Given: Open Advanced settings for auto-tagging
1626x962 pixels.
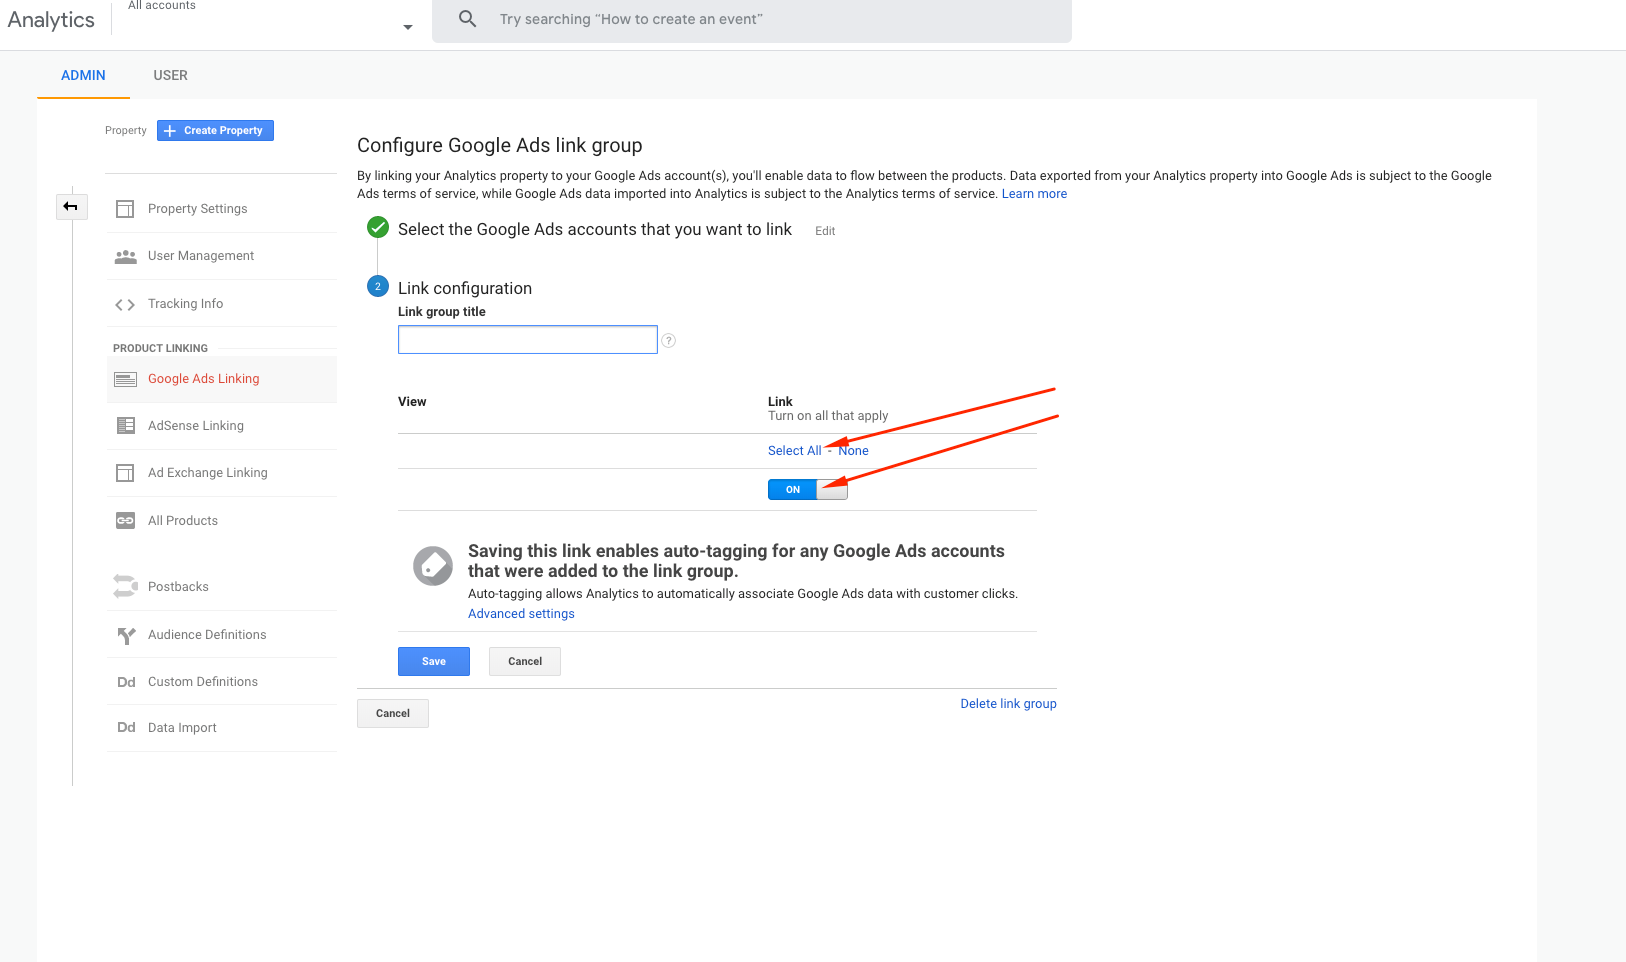Looking at the screenshot, I should [x=521, y=613].
